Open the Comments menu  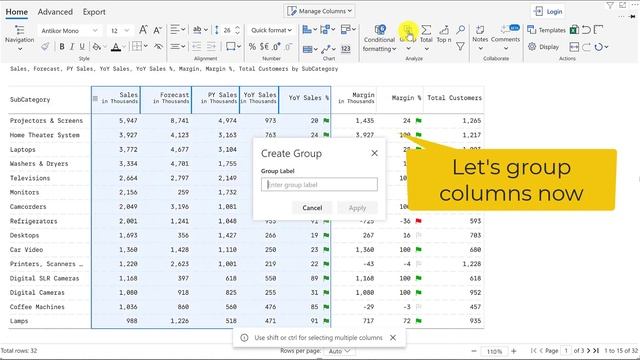505,38
